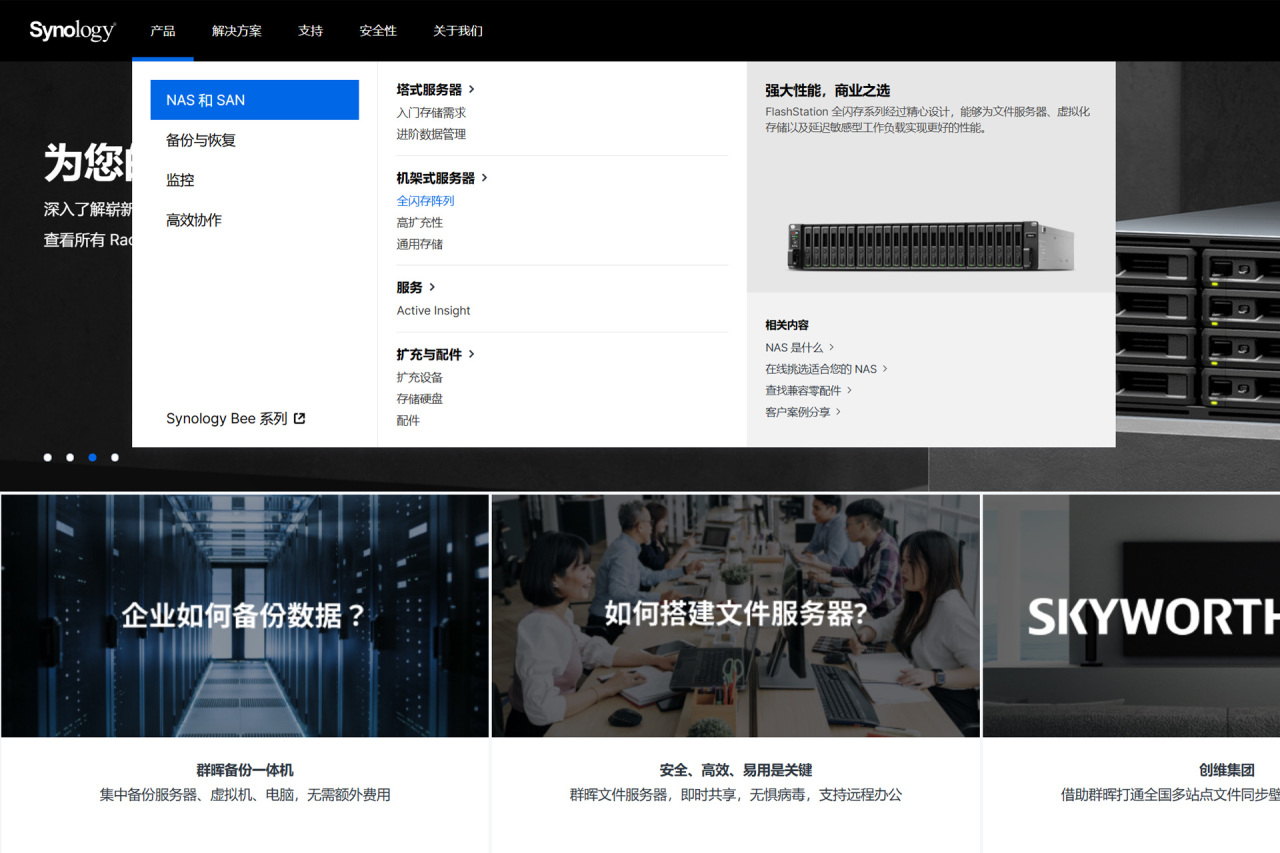Image resolution: width=1280 pixels, height=853 pixels.
Task: Select the first carousel dot
Action: [x=47, y=457]
